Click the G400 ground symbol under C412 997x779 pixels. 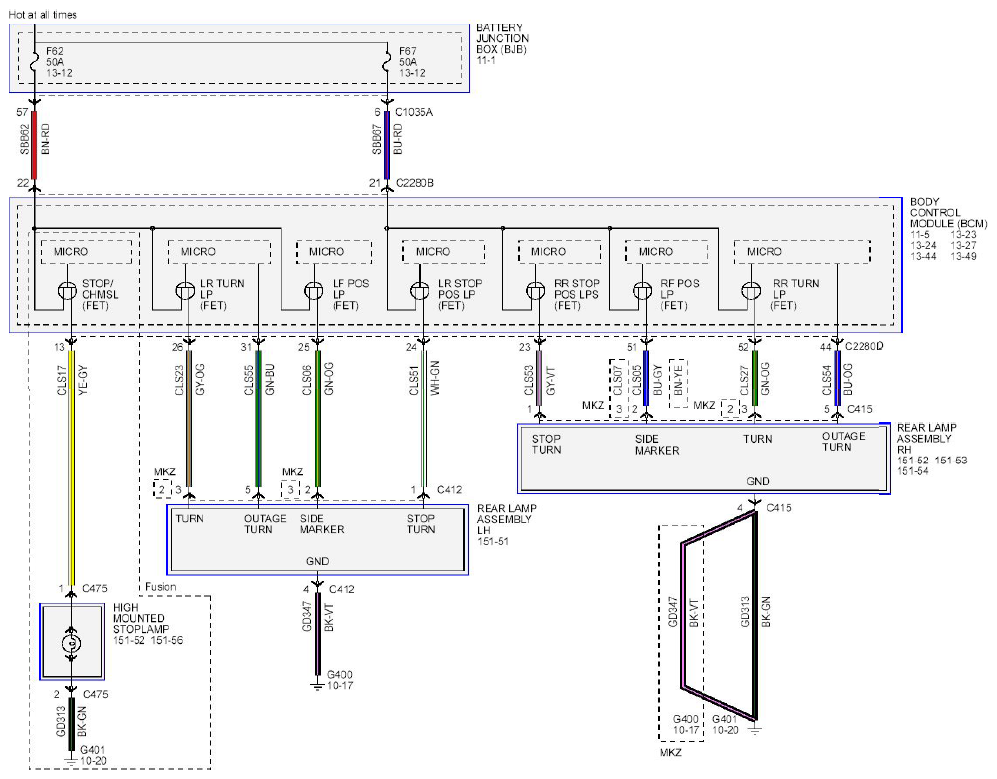click(317, 686)
